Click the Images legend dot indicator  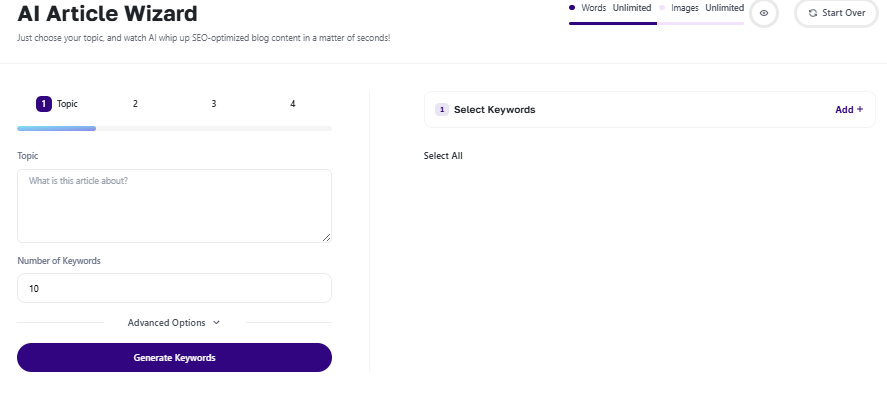[662, 8]
